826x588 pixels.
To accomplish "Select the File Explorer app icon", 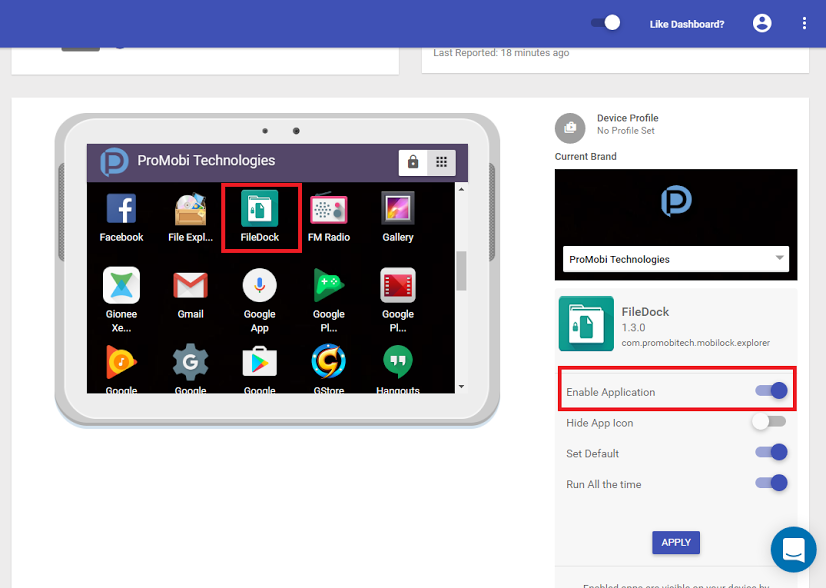I will (190, 209).
